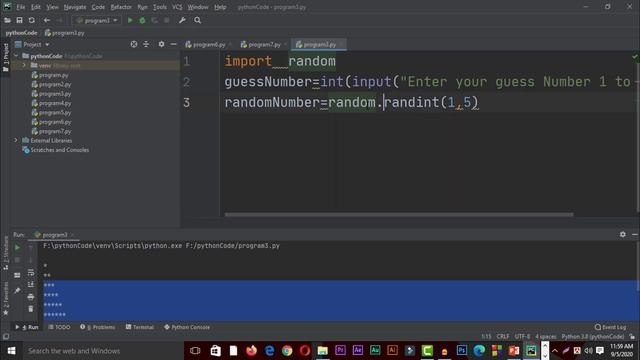Toggle scroll to end icon in Run panel
The height and width of the screenshot is (360, 640).
[x=31, y=284]
